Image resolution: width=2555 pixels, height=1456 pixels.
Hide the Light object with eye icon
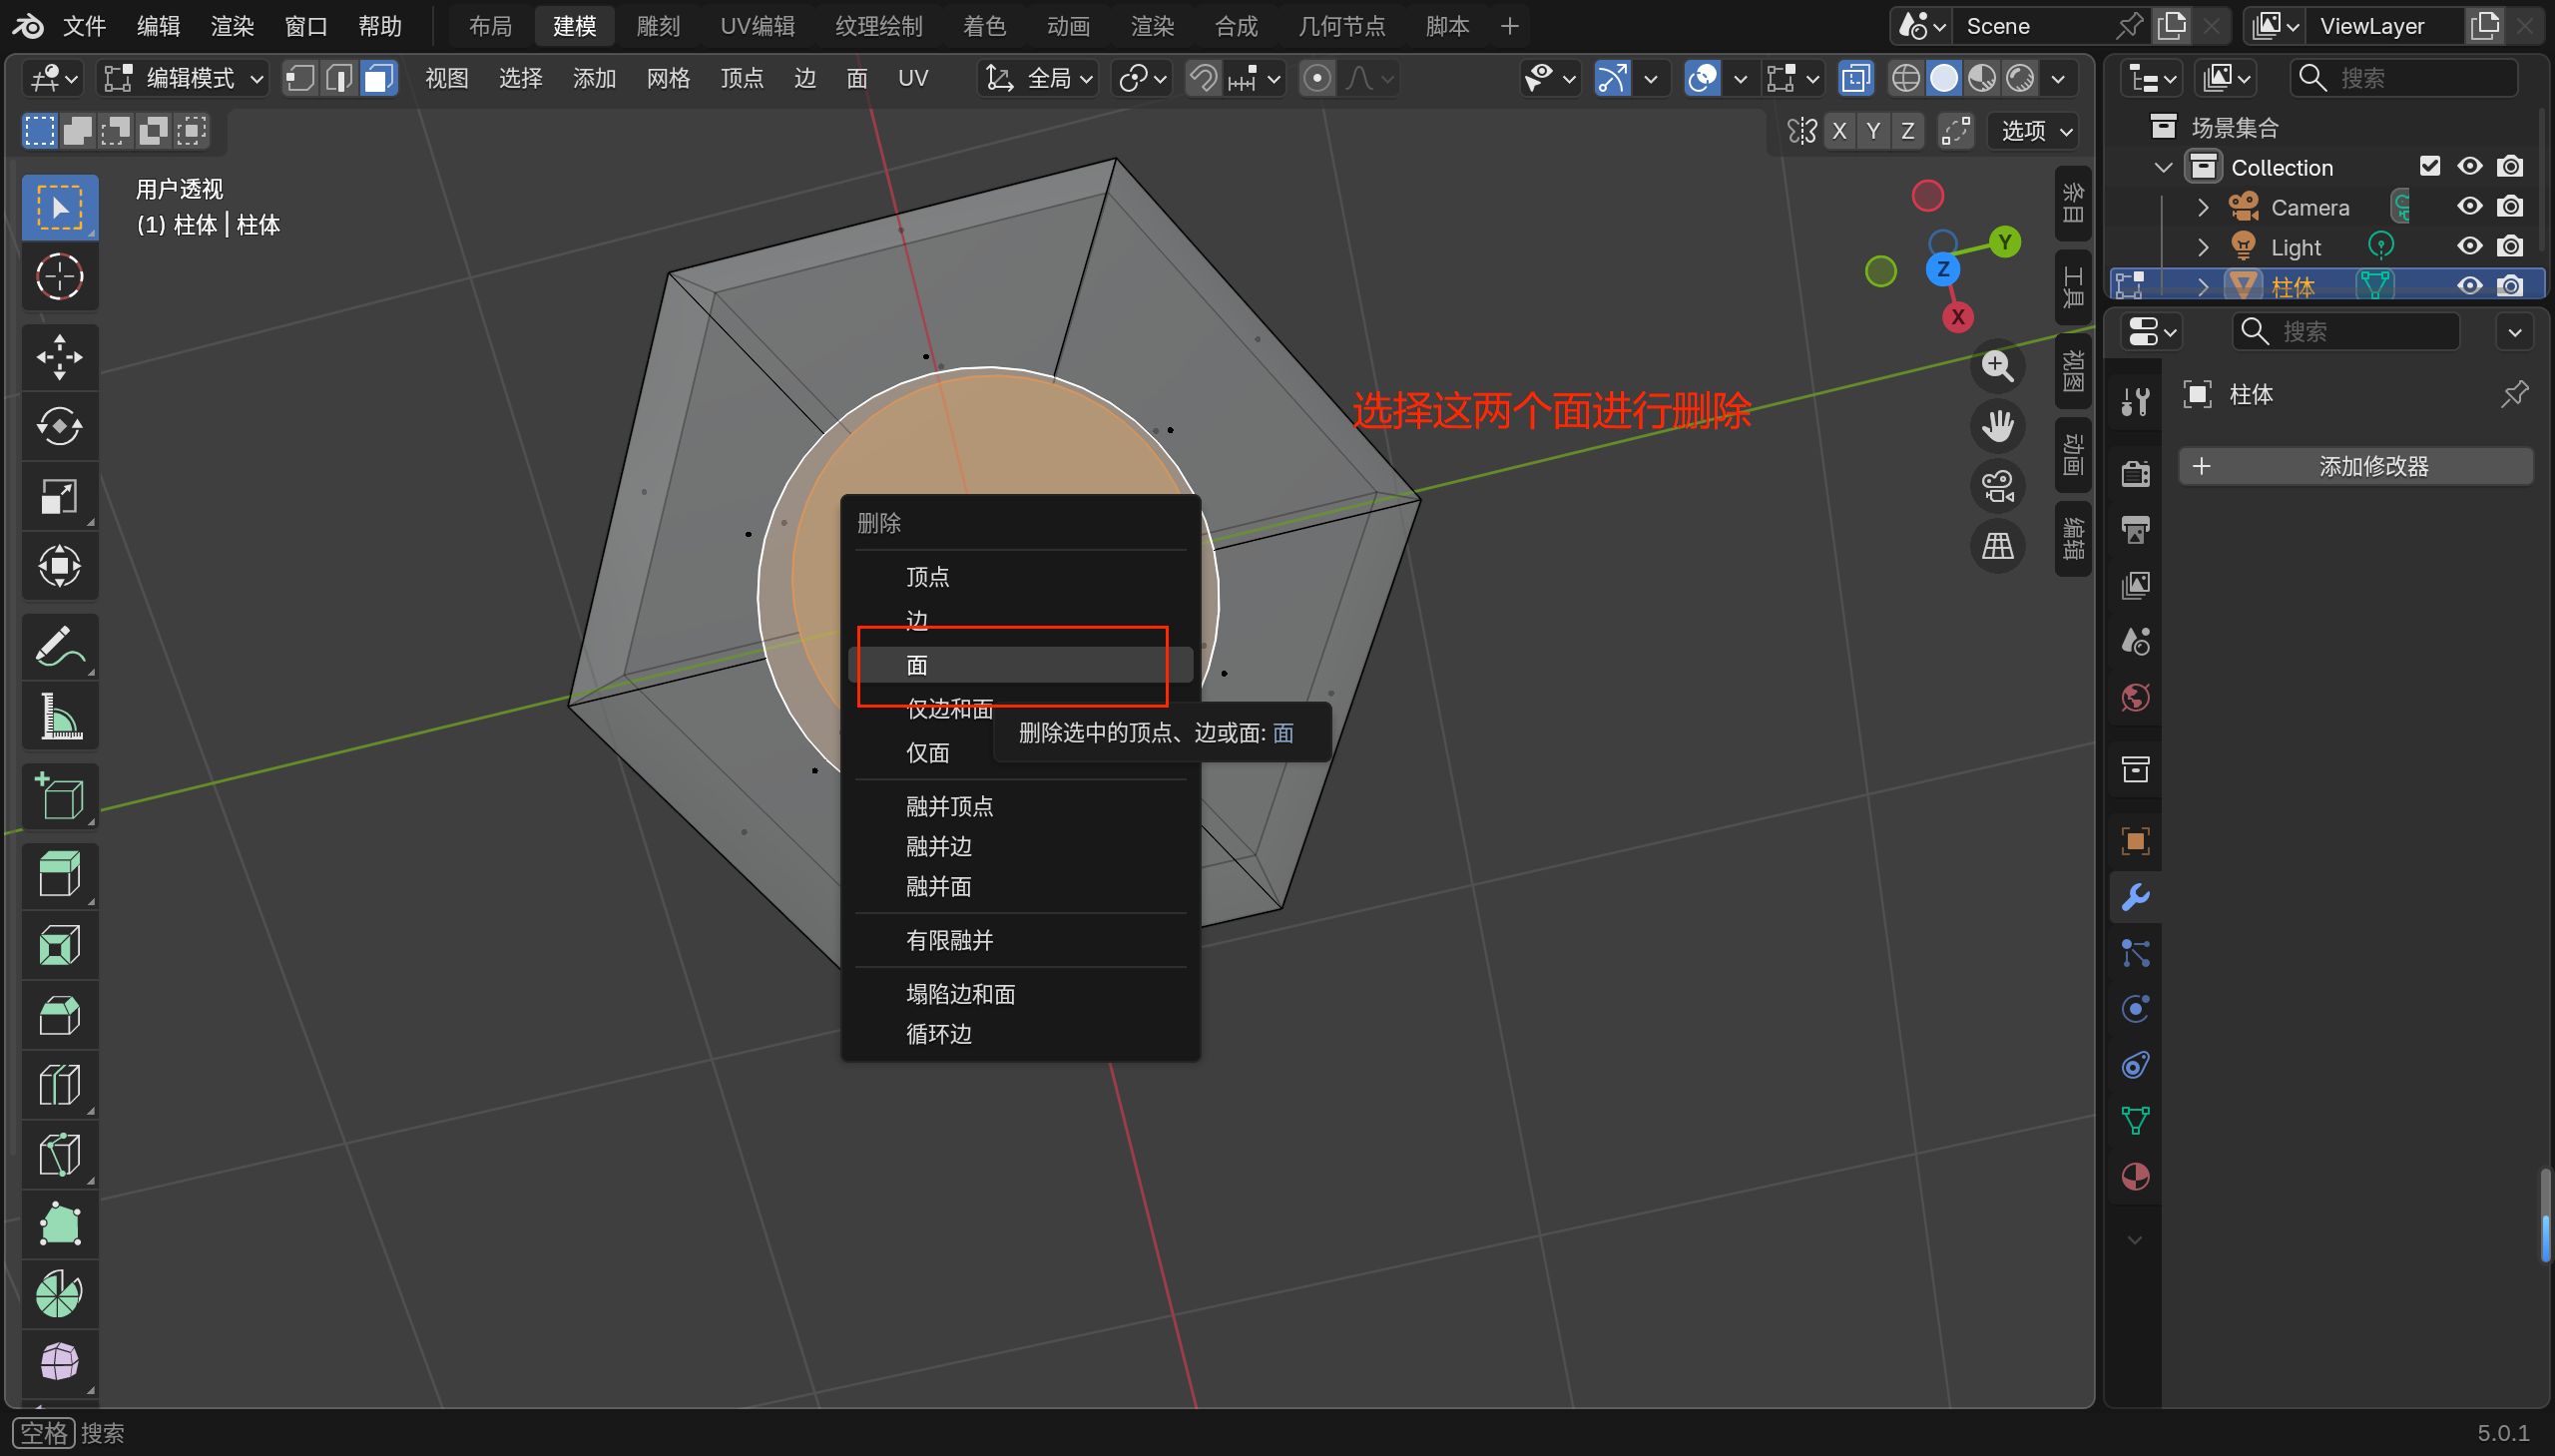(2469, 246)
